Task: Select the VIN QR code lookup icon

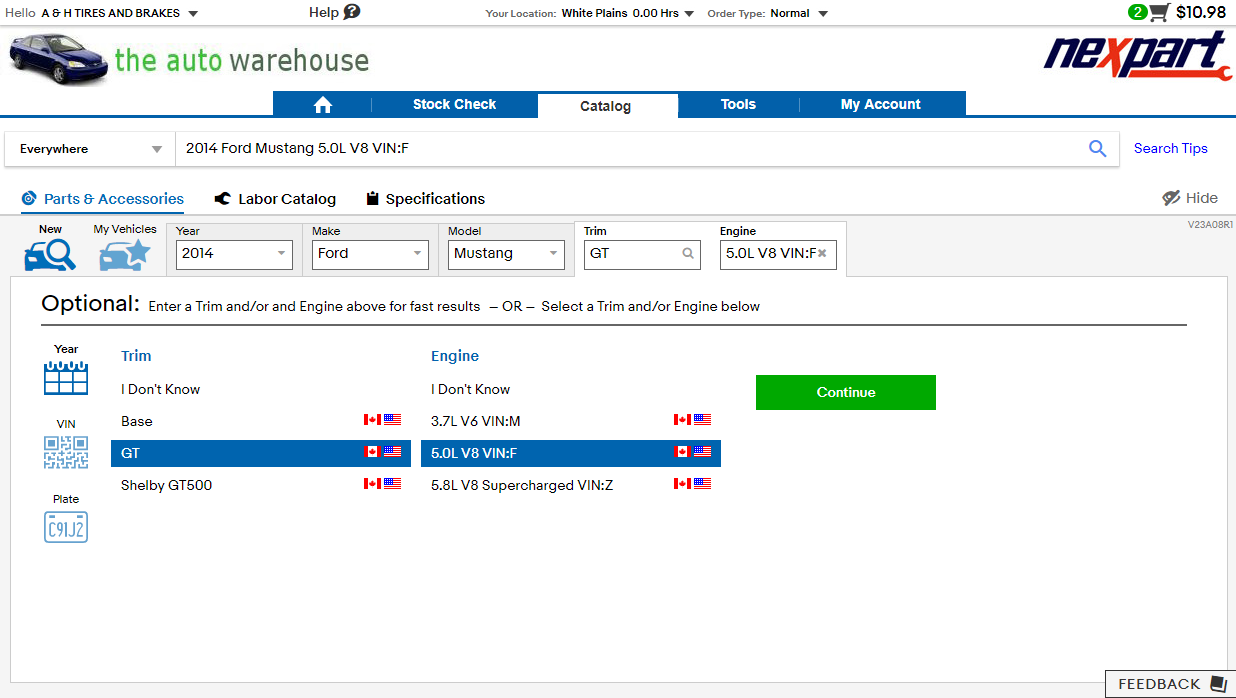Action: [66, 452]
